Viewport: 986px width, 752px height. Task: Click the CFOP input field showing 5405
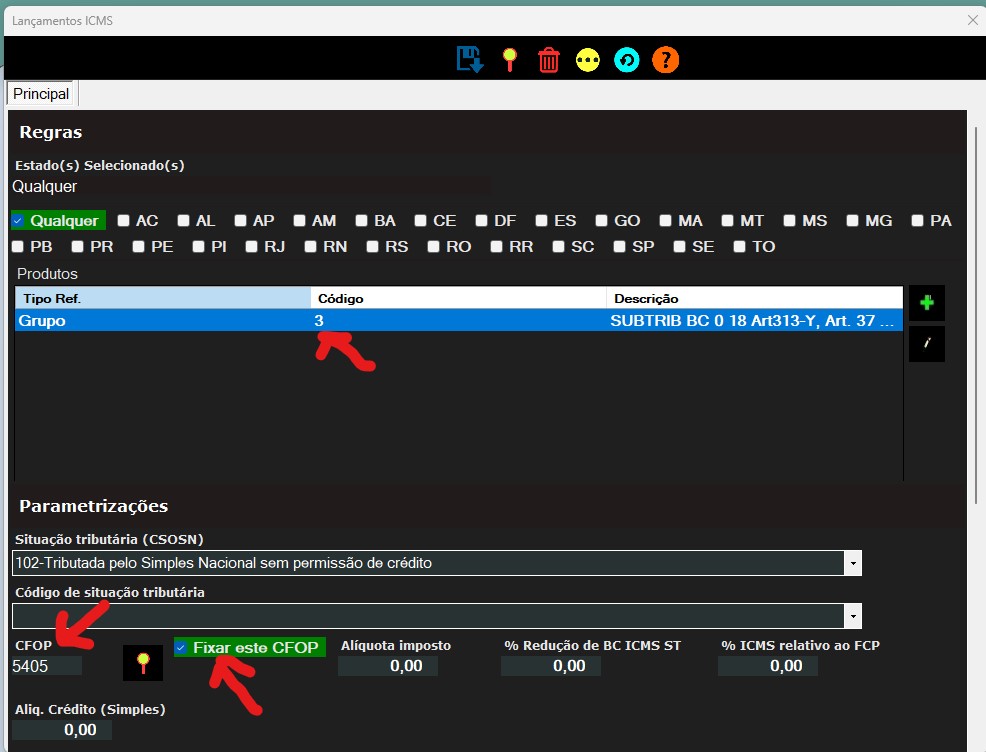click(x=46, y=665)
